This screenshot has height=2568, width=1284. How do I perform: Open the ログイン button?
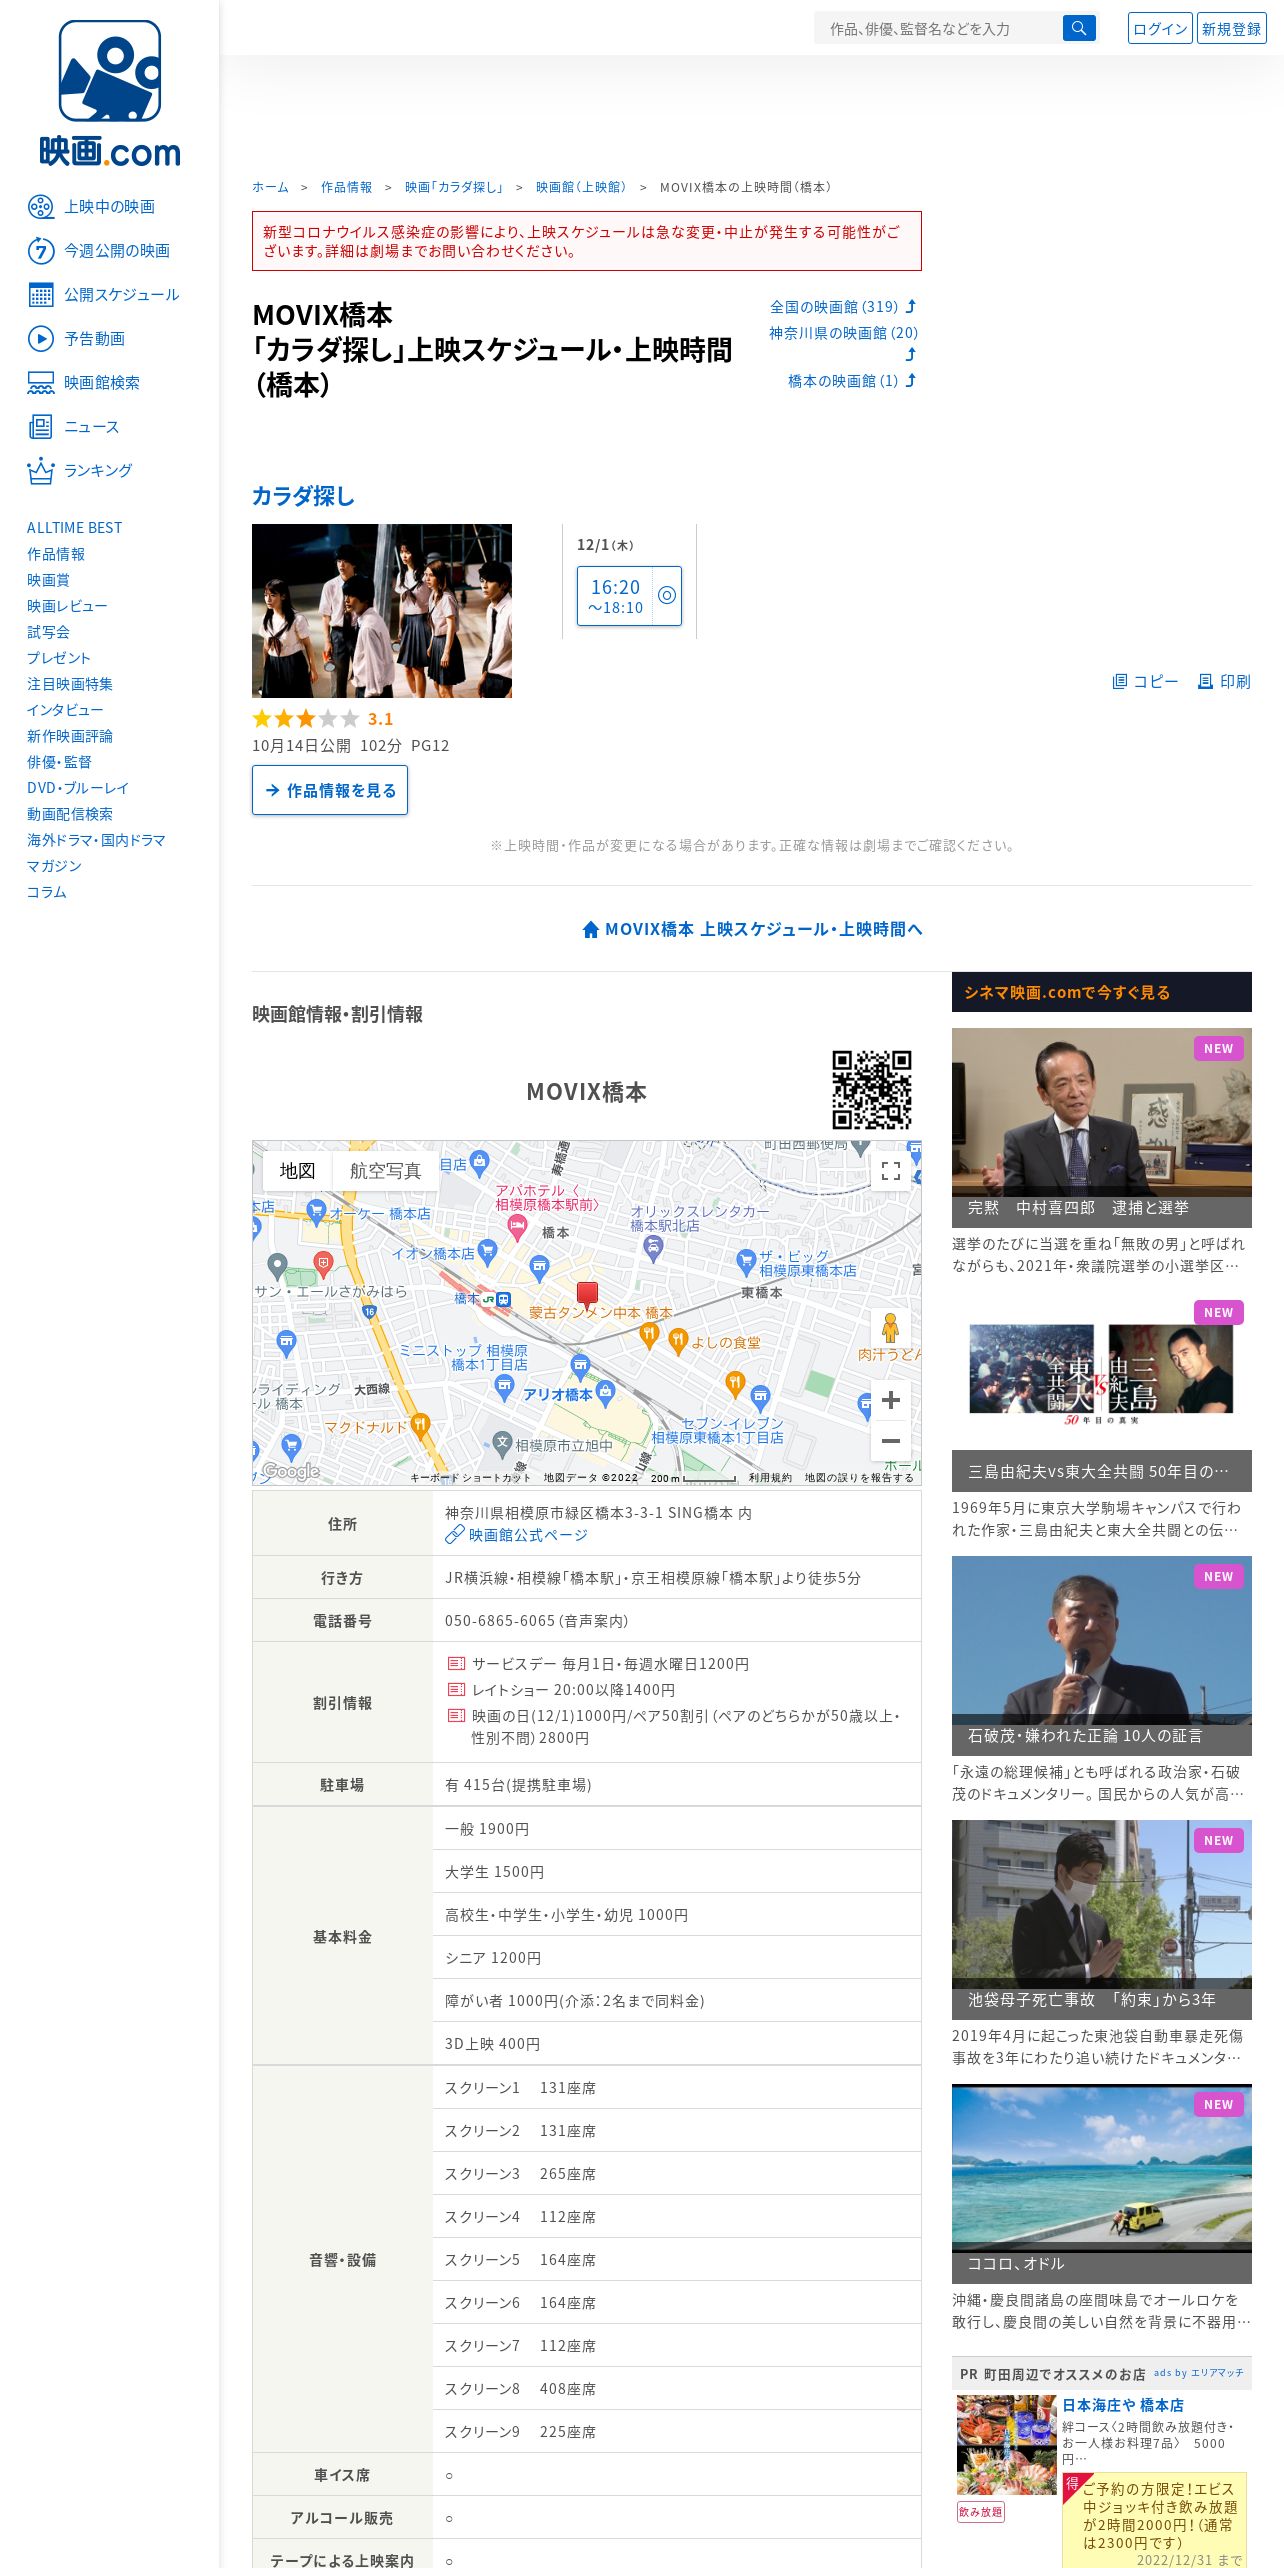coord(1160,29)
